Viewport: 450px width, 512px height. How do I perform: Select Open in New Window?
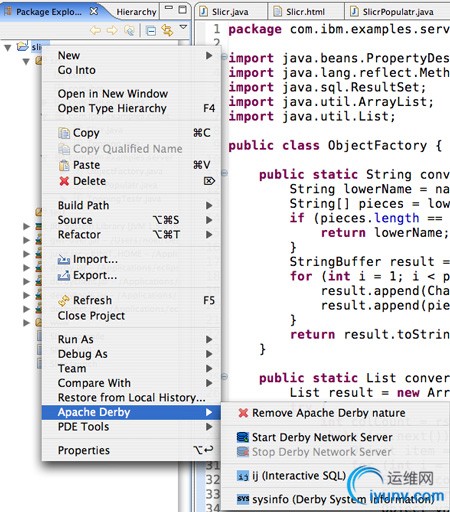click(x=131, y=94)
